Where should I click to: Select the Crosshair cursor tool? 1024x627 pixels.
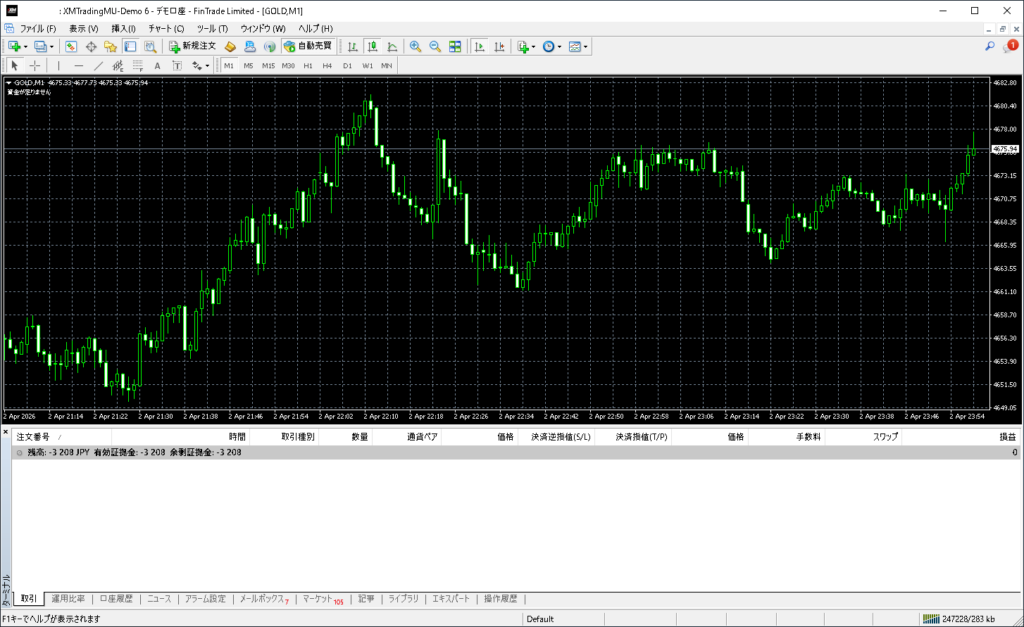[x=35, y=66]
